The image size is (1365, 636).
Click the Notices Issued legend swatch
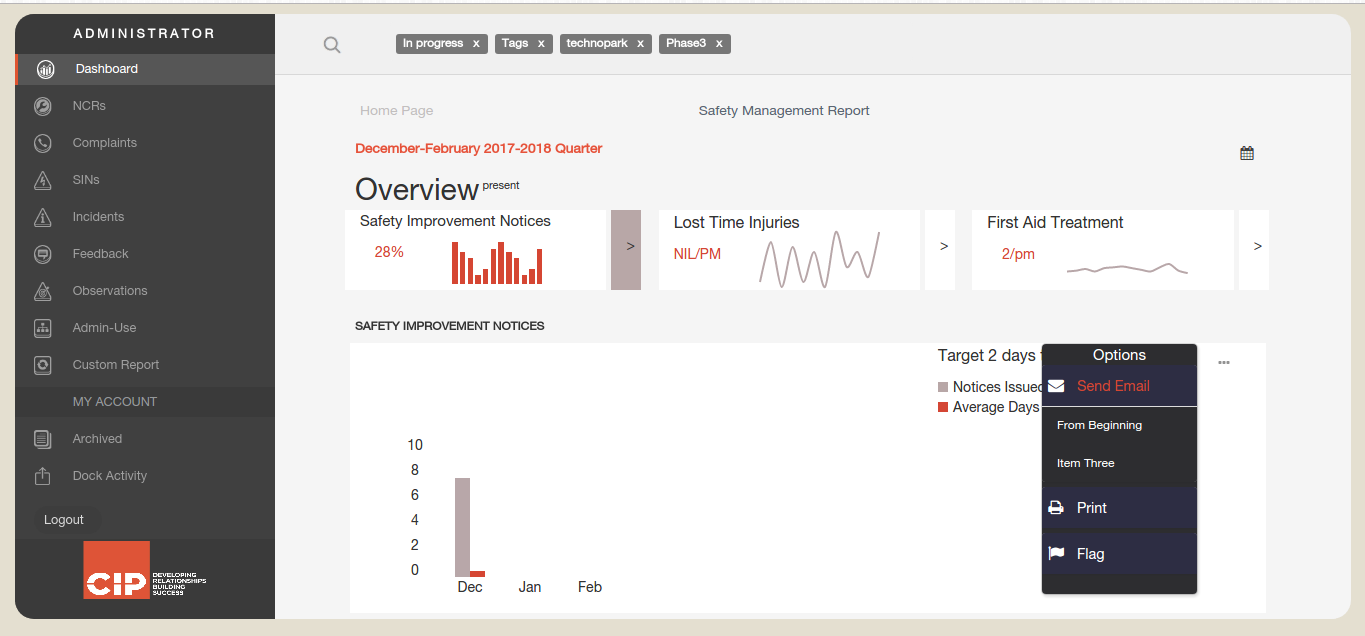tap(943, 387)
